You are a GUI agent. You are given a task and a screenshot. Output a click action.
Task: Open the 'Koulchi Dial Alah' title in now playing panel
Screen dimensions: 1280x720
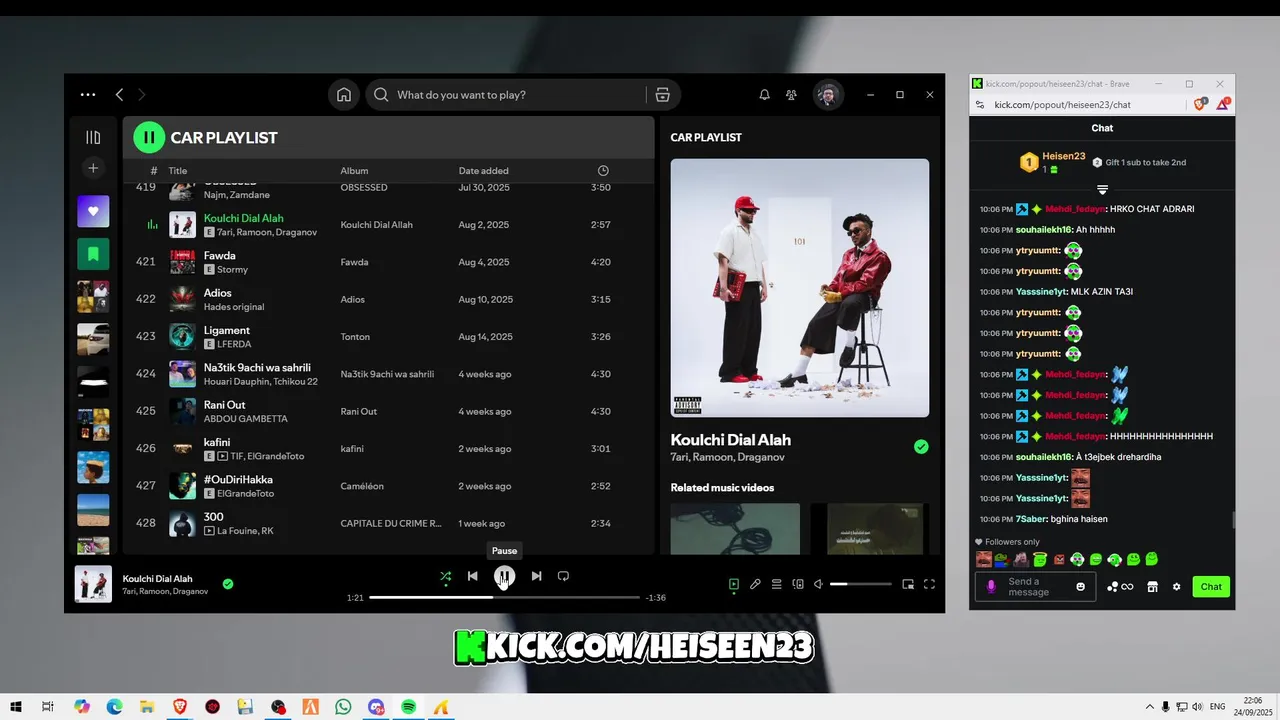coord(730,440)
